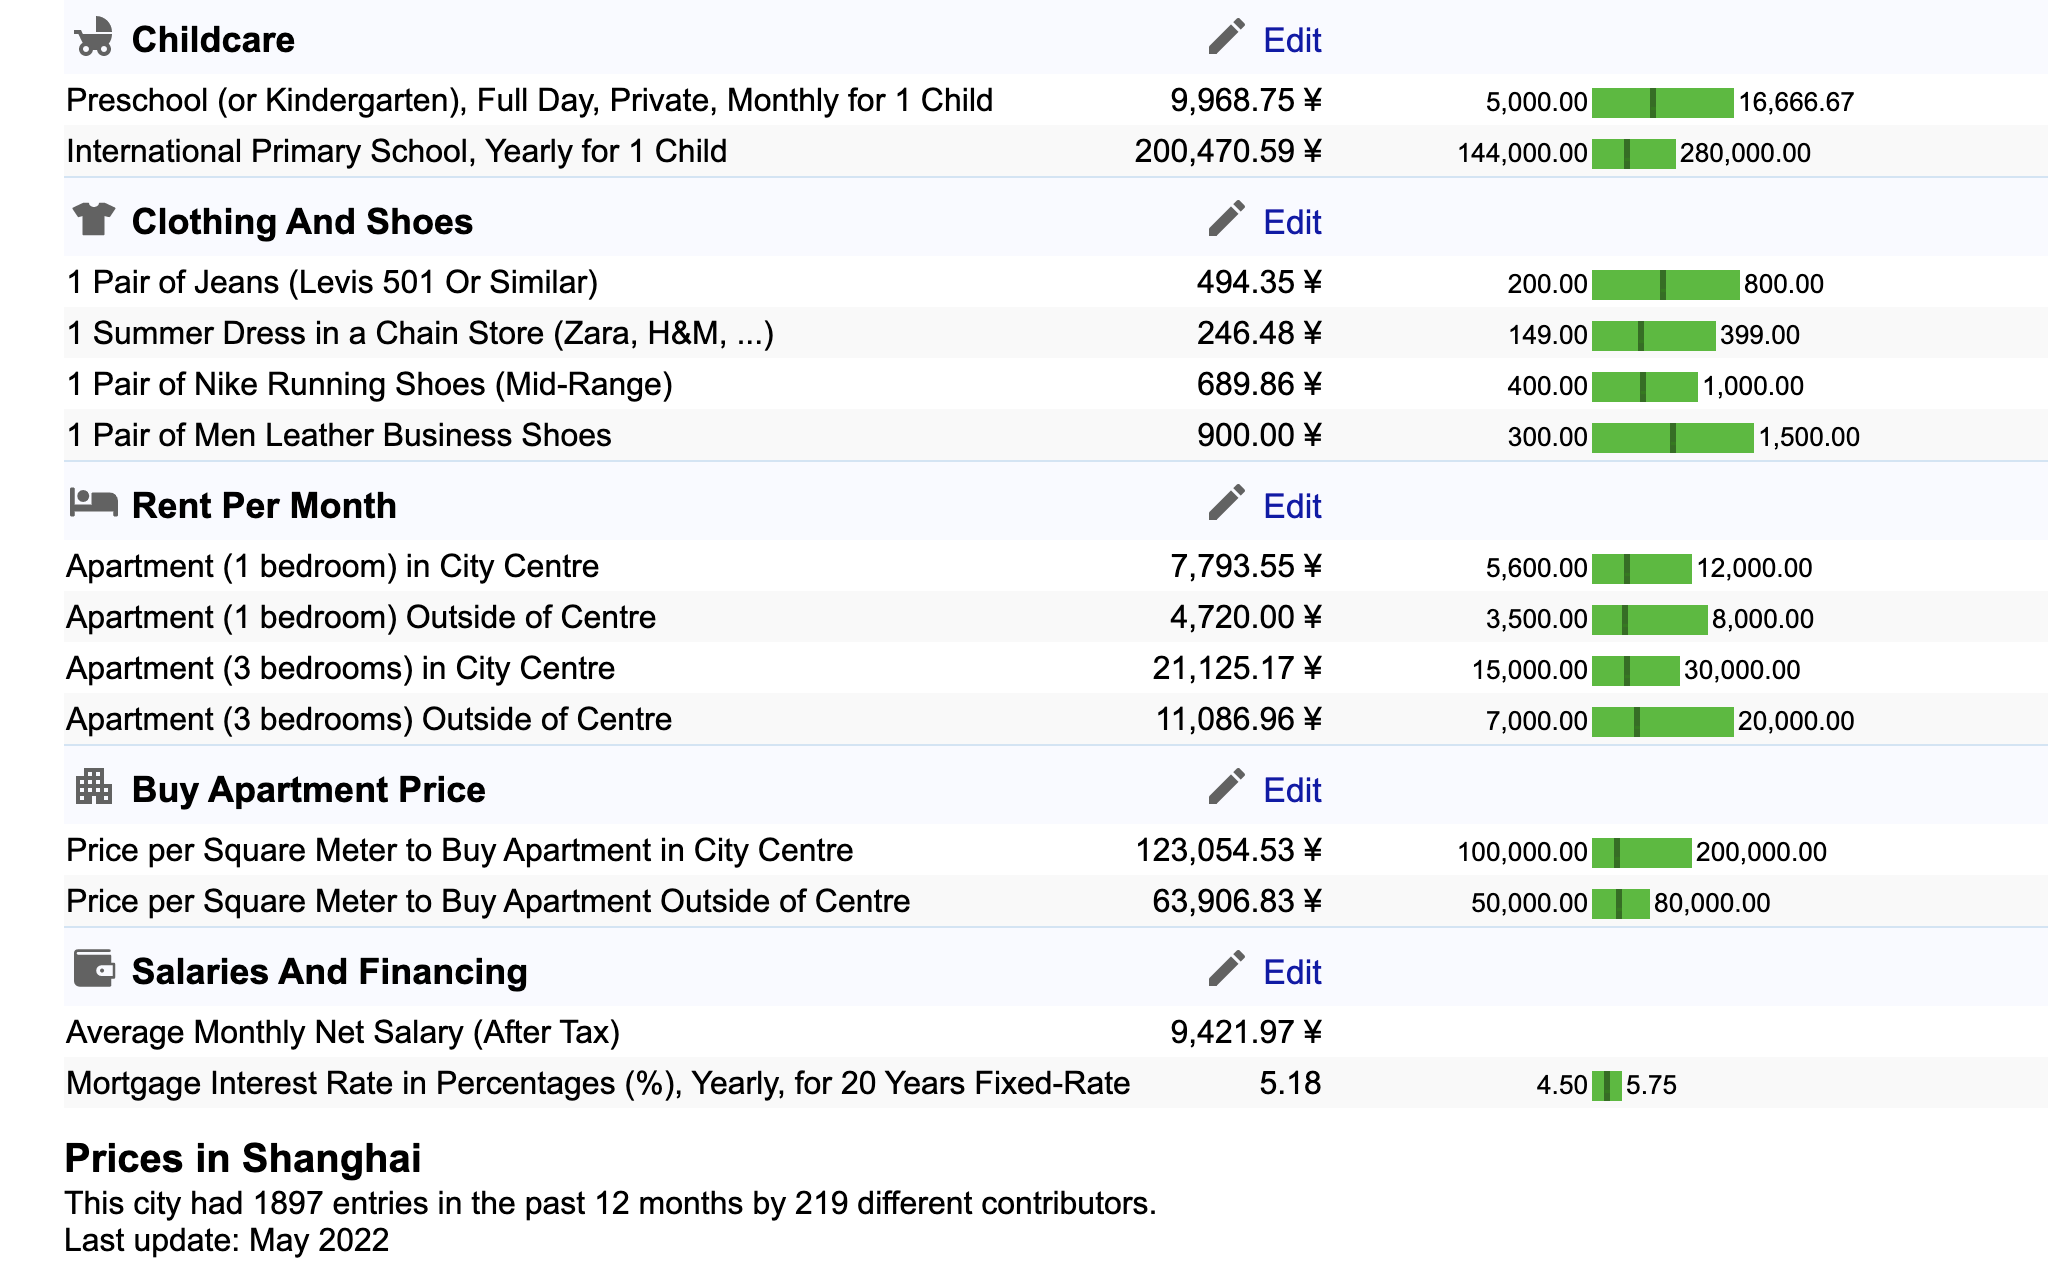Select the Edit link for Rent Per Month

tap(1292, 506)
